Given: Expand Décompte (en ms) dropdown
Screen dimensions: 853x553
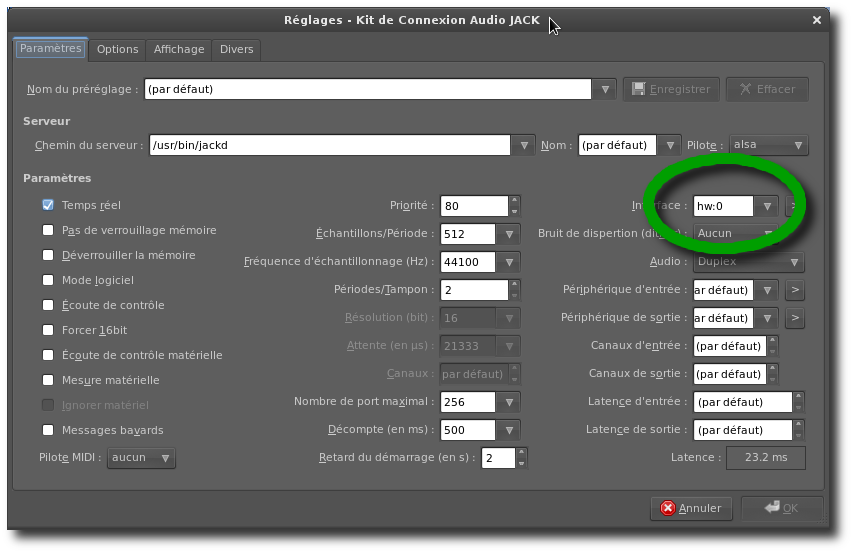Looking at the screenshot, I should [x=509, y=430].
